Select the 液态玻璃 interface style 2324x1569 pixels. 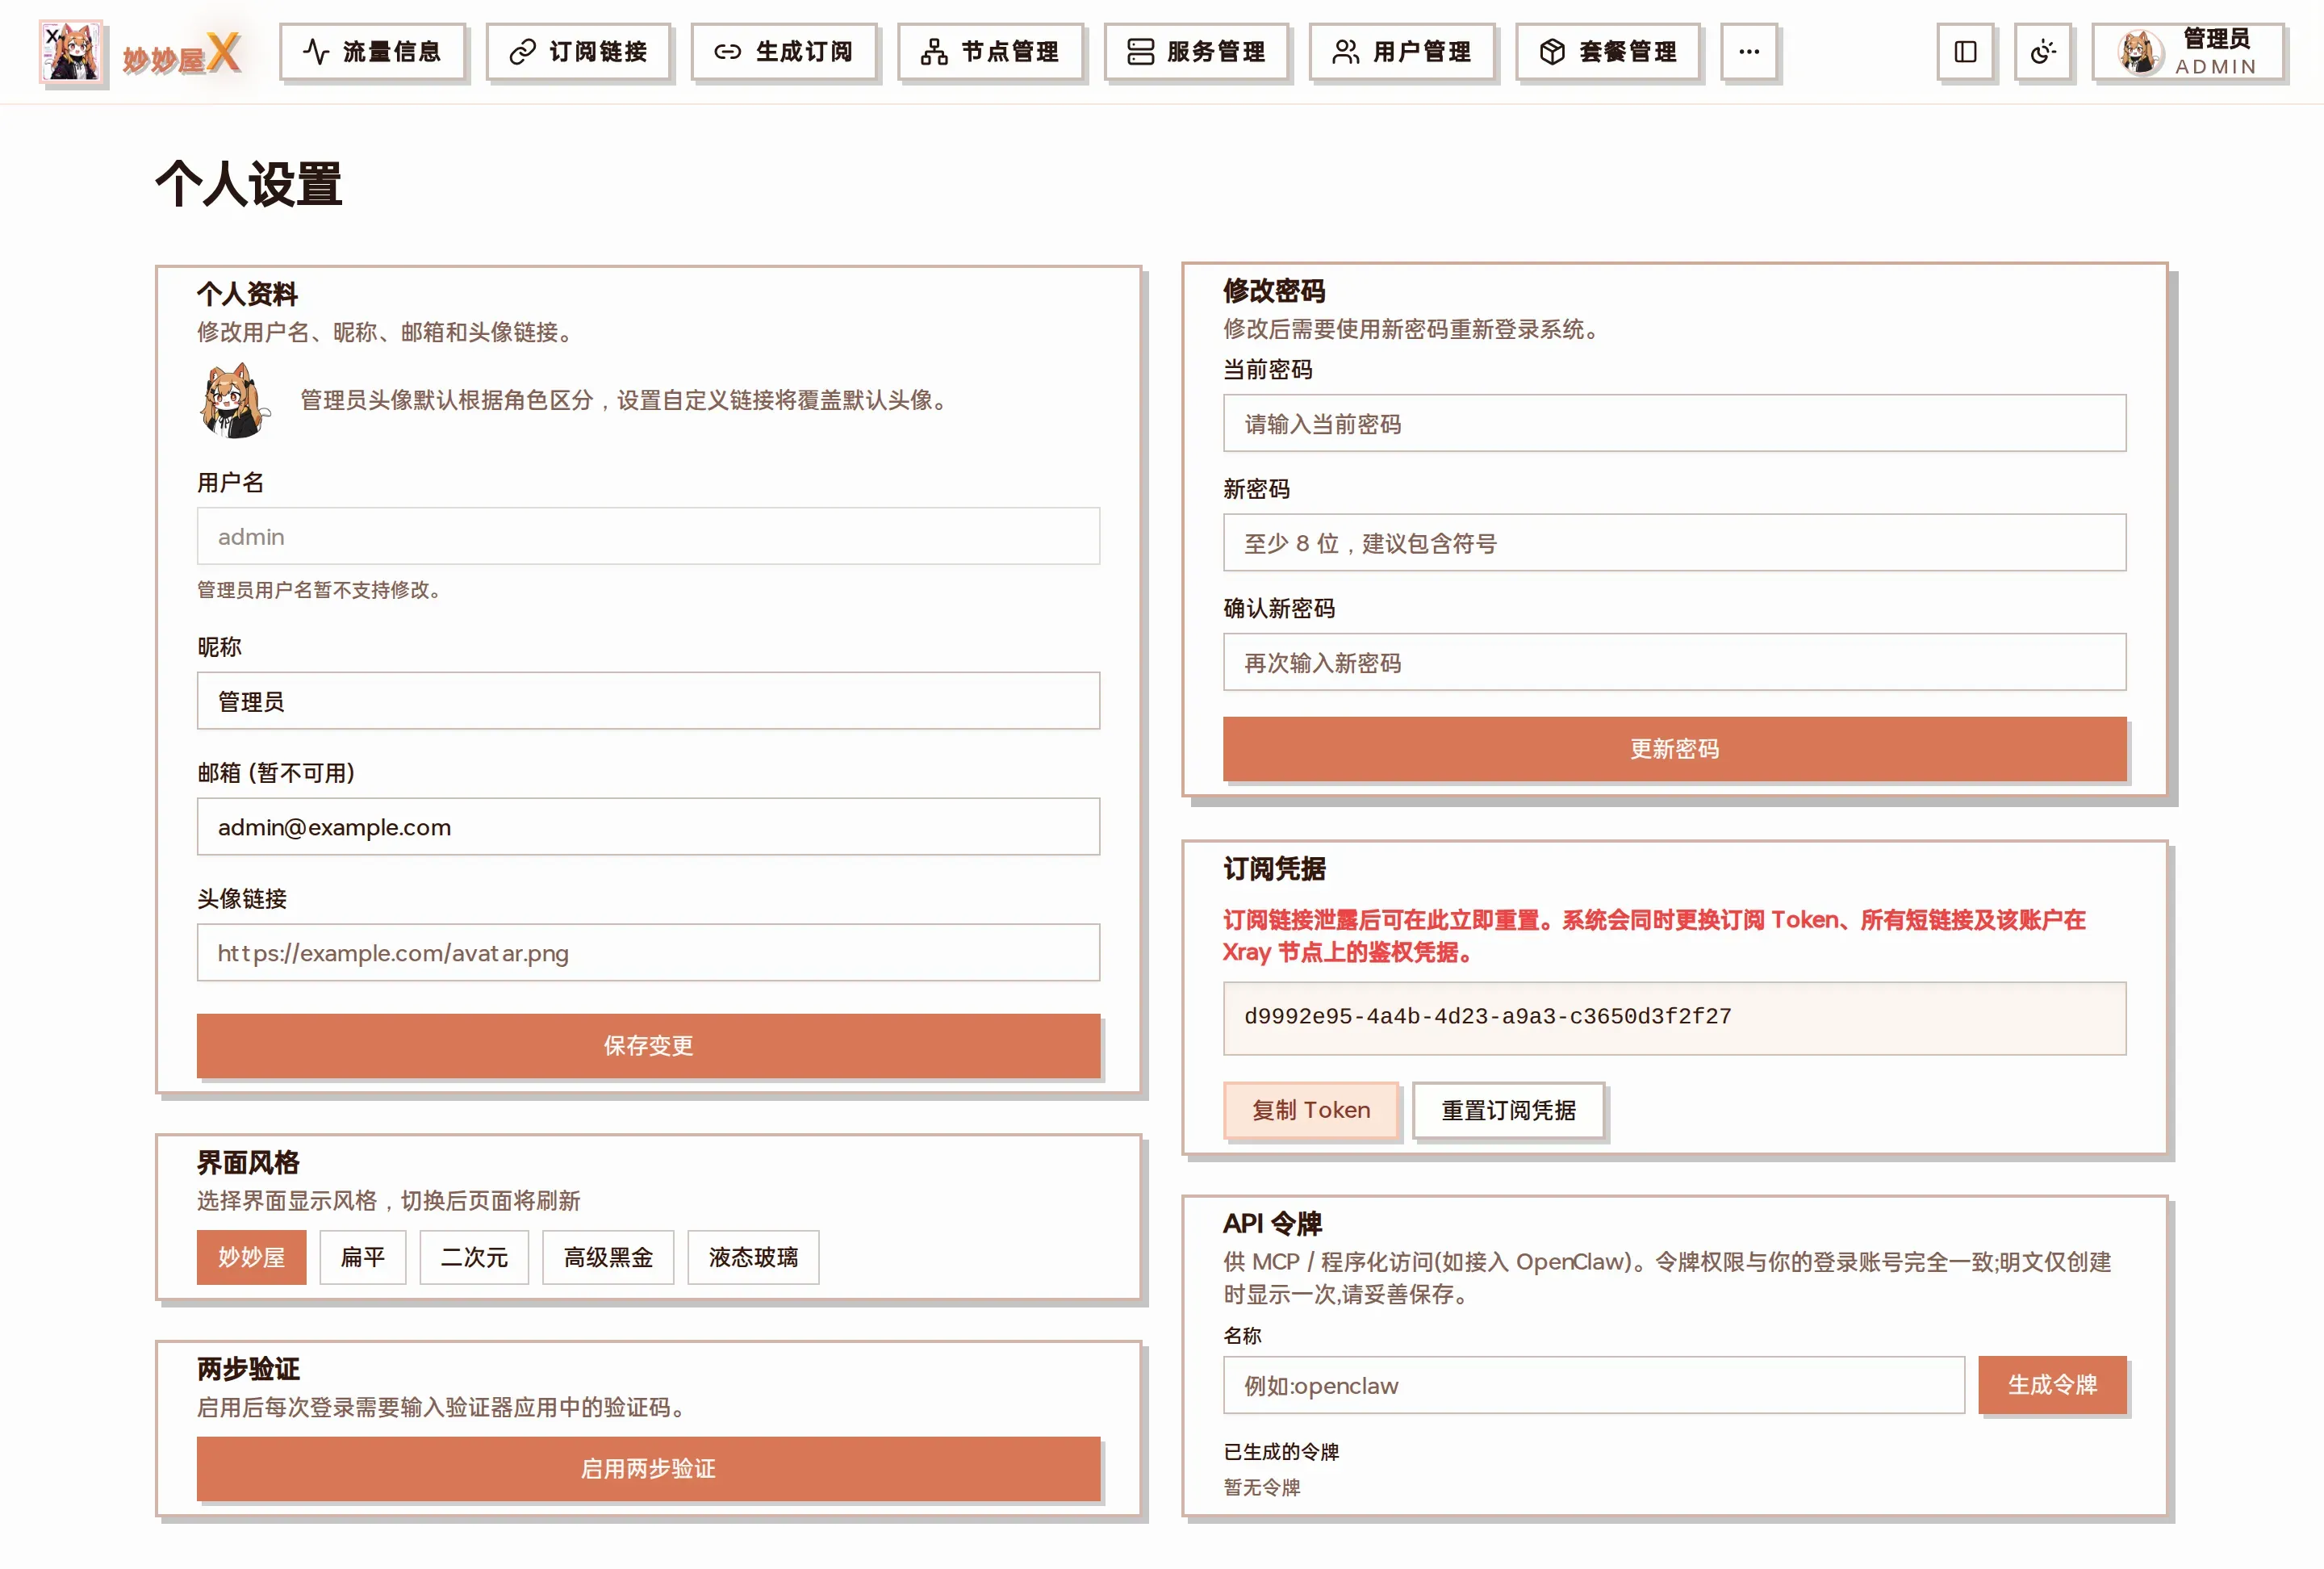pyautogui.click(x=753, y=1258)
